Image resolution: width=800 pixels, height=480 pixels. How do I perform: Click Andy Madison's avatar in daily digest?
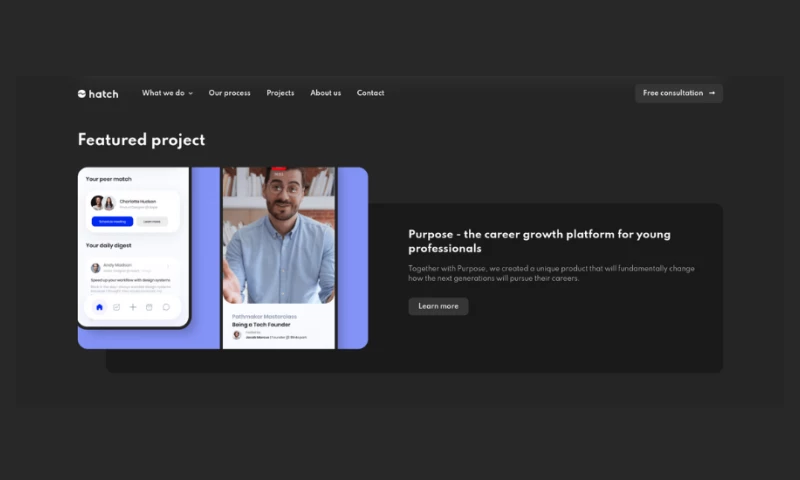point(96,268)
